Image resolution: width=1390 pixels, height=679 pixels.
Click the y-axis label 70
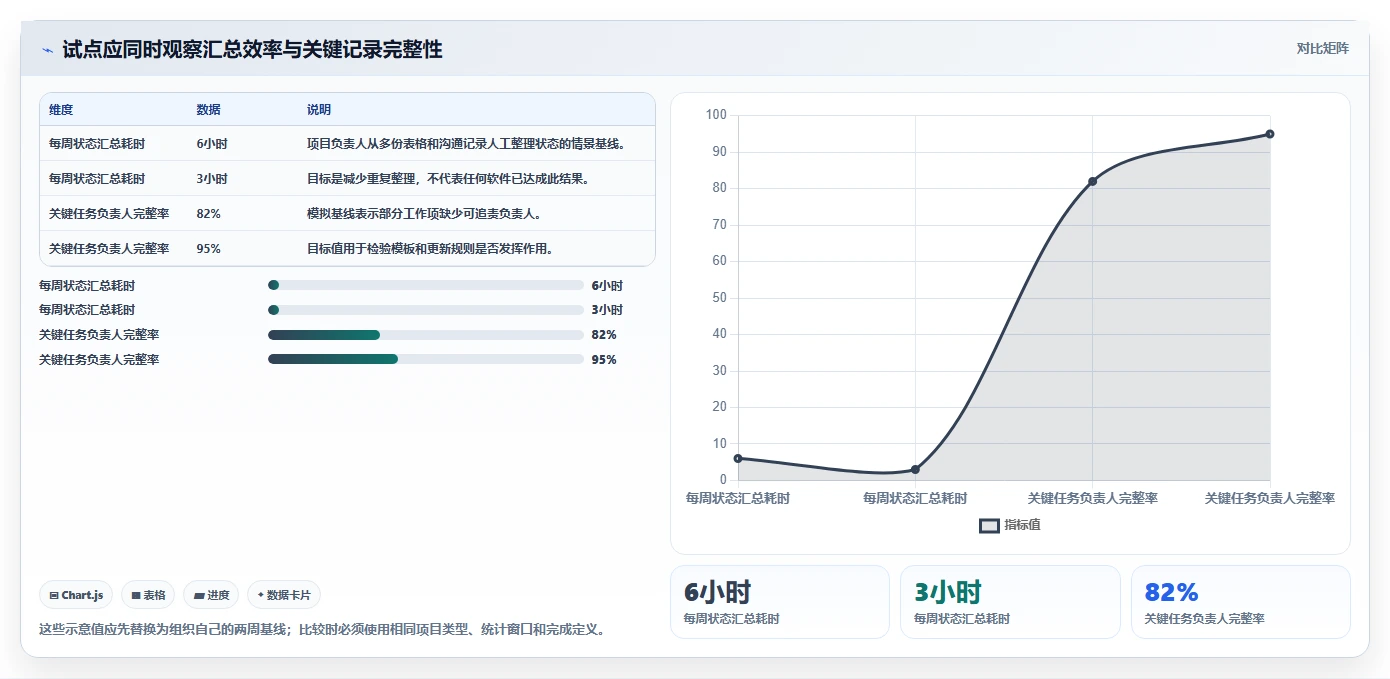pos(719,225)
